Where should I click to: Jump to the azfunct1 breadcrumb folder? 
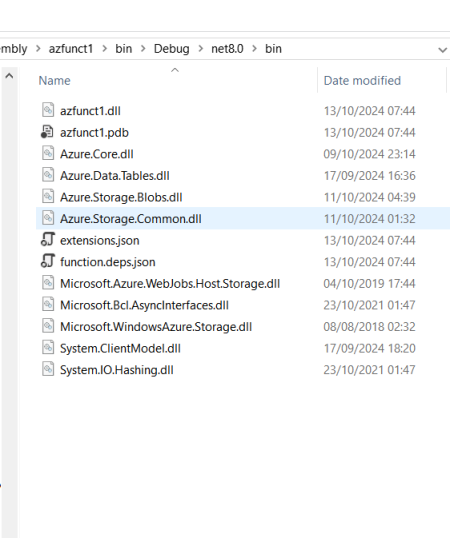point(71,49)
